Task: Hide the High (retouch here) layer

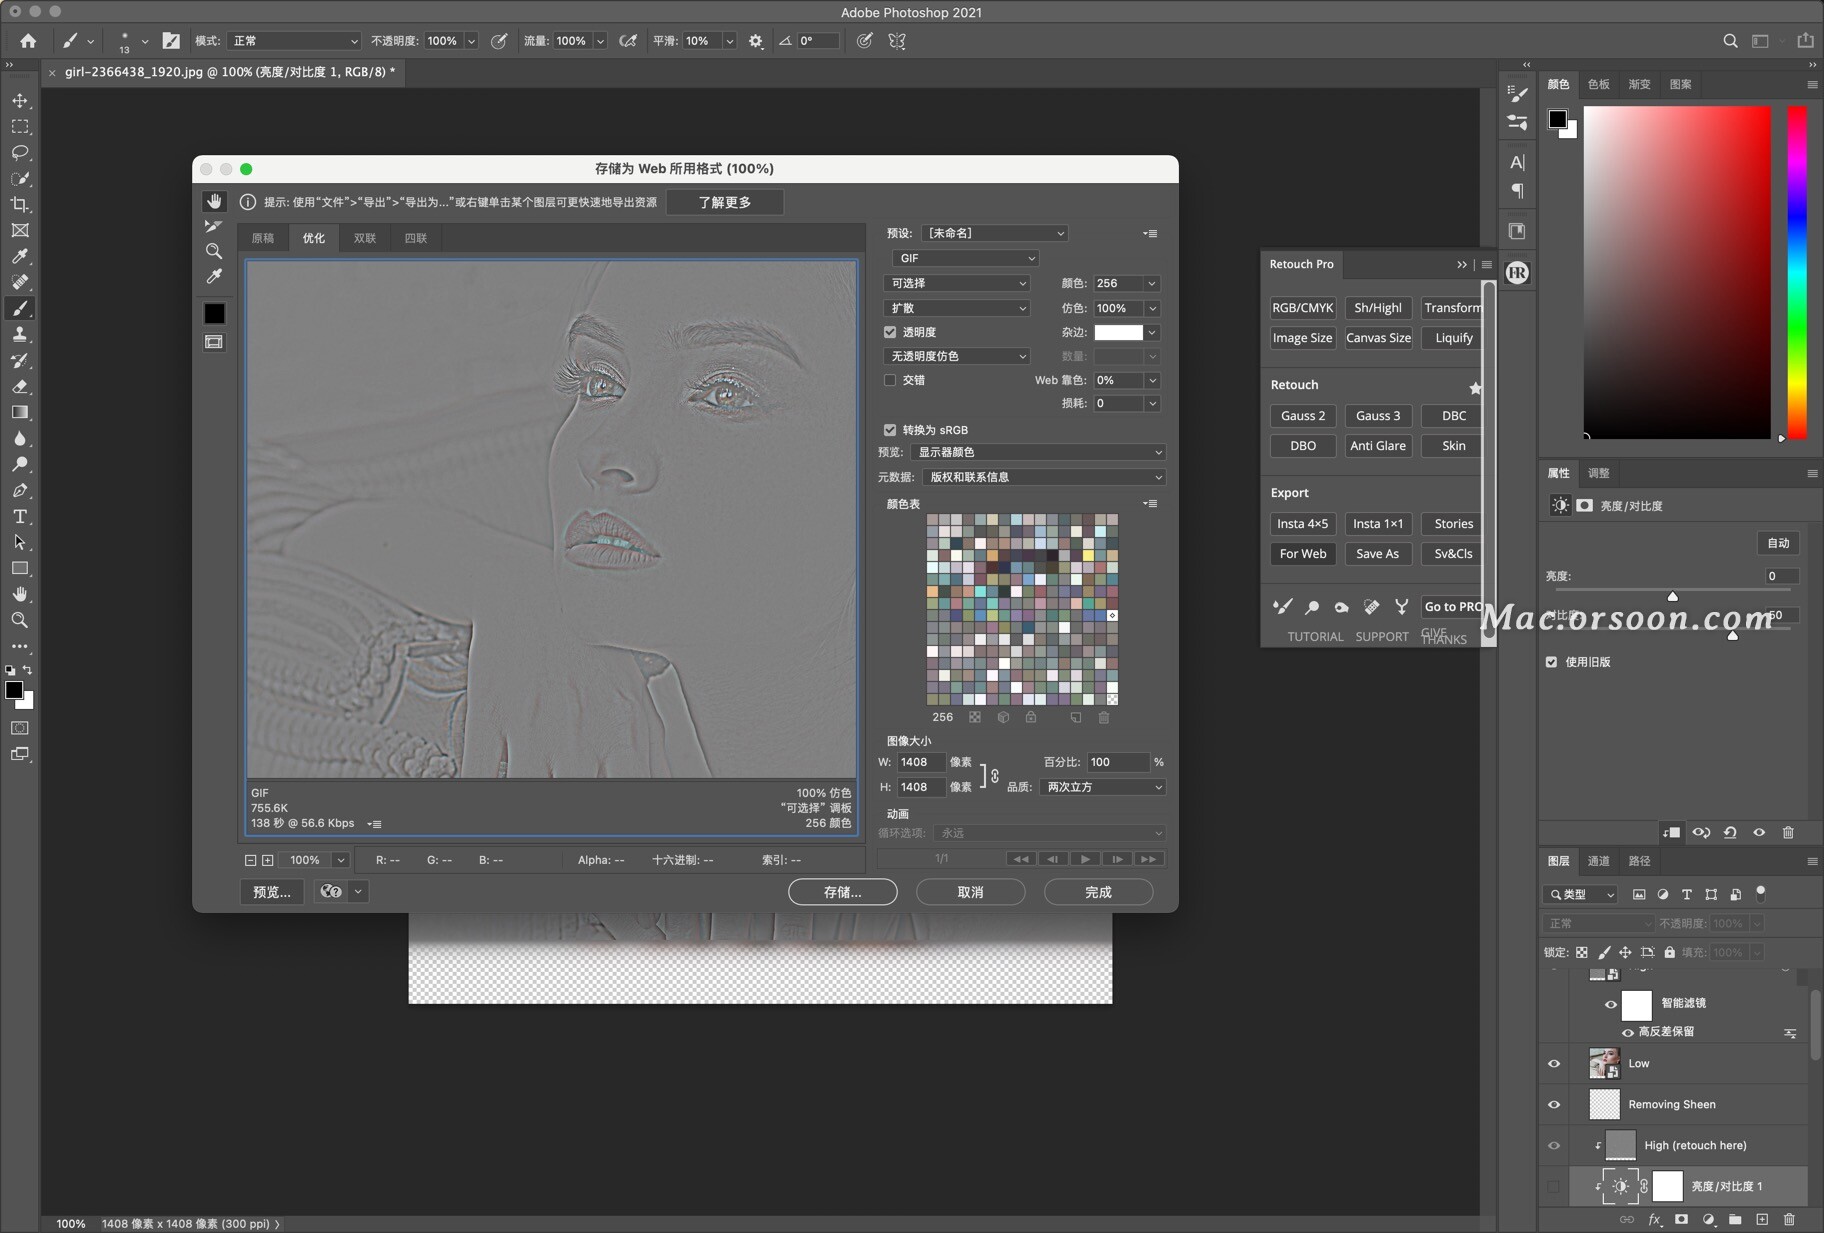Action: coord(1554,1145)
